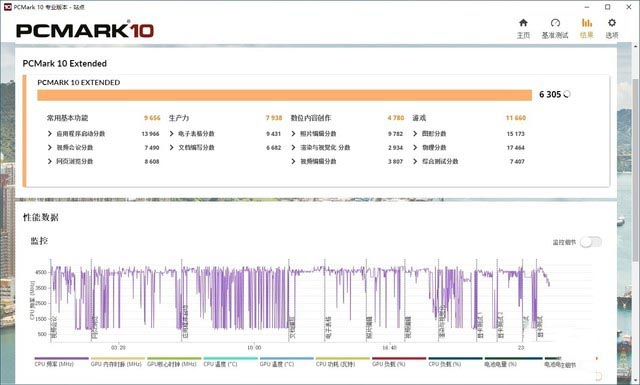Click the orange arrow after the chart legend
This screenshot has width=640, height=385.
point(597,358)
